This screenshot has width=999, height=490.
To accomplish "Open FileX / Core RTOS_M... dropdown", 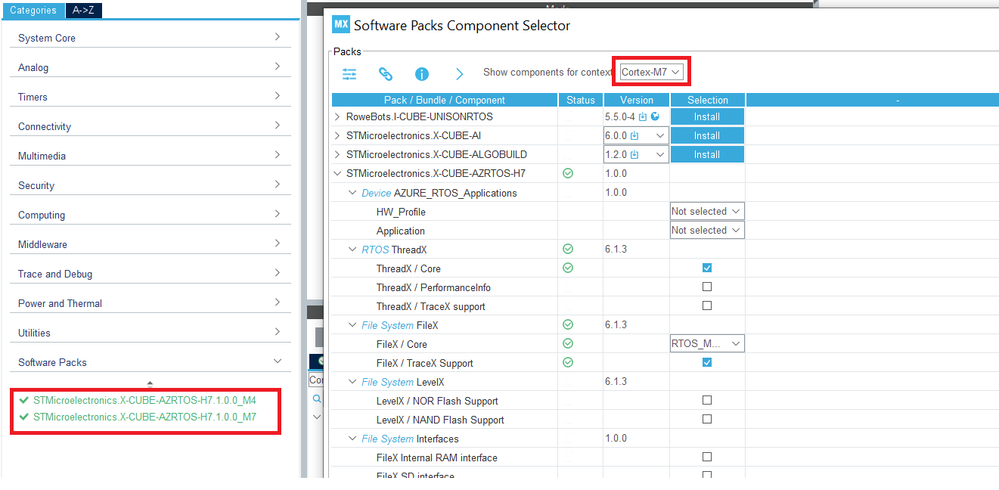I will pos(707,344).
